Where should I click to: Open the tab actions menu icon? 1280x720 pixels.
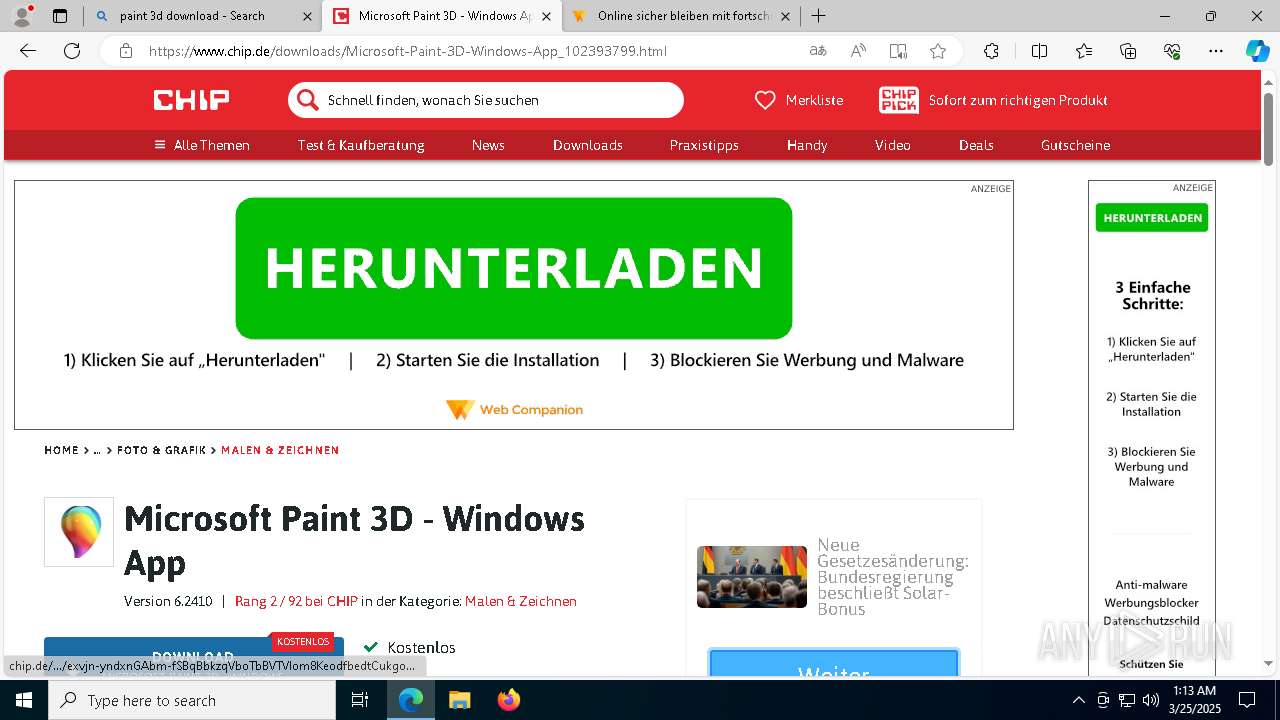point(60,16)
